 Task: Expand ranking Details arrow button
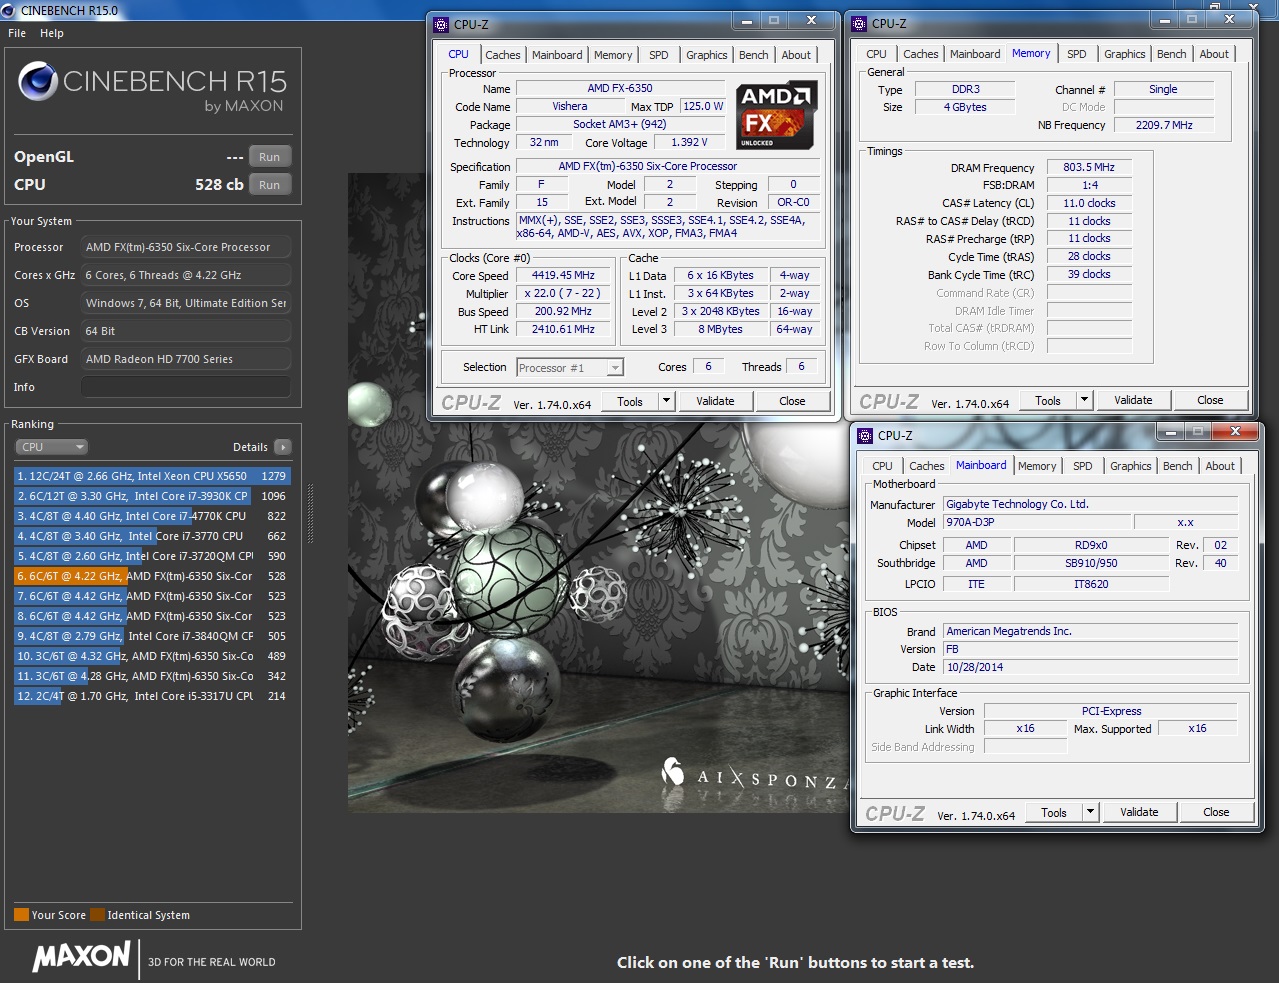tap(283, 447)
